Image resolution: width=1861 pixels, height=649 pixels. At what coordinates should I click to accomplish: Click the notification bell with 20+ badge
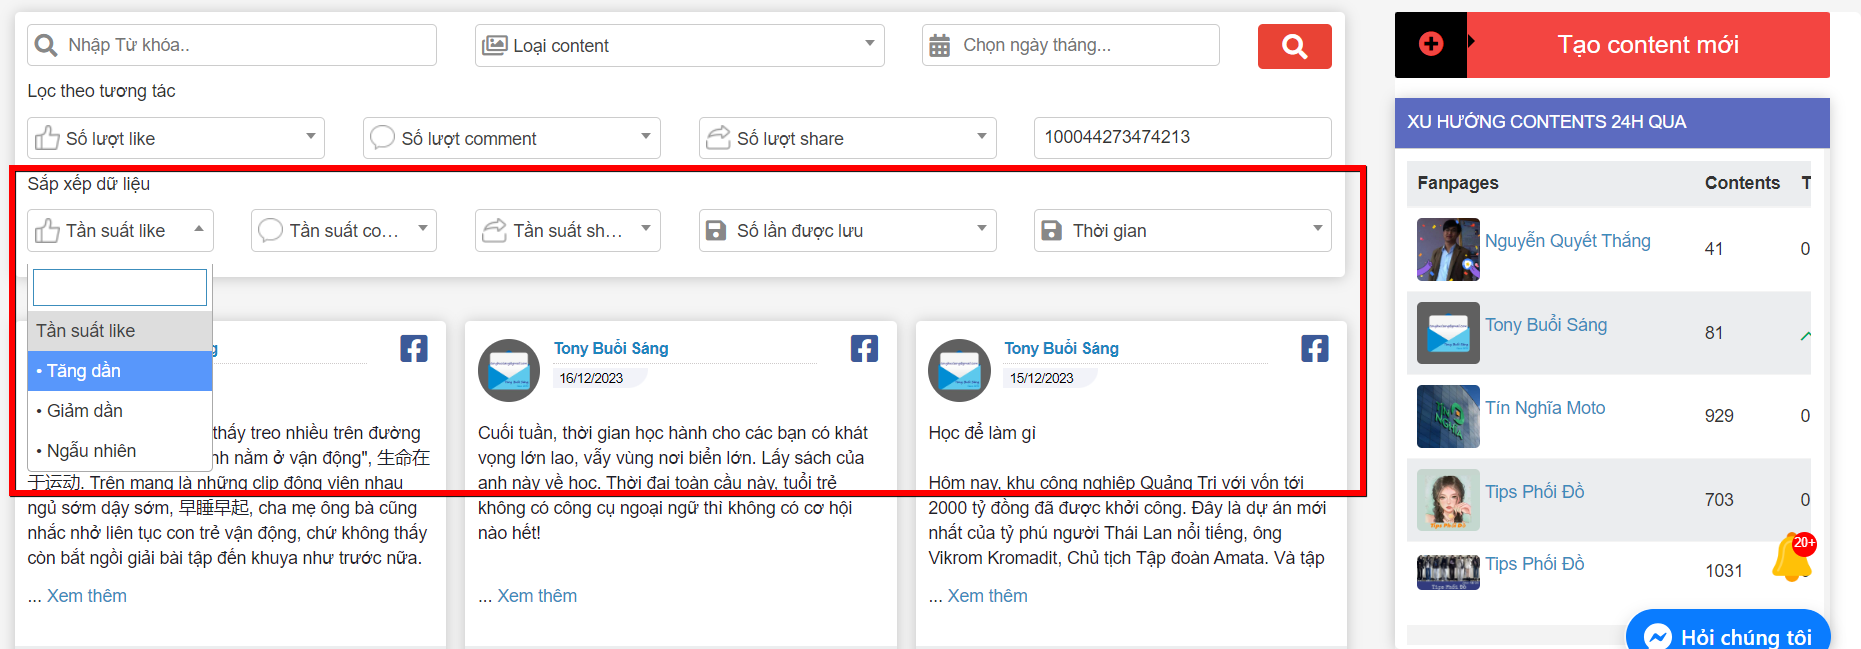tap(1792, 557)
